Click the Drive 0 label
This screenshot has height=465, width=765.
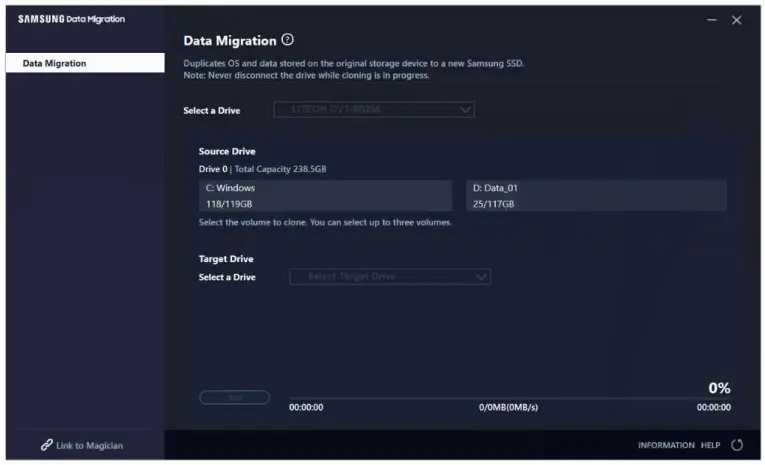point(213,169)
